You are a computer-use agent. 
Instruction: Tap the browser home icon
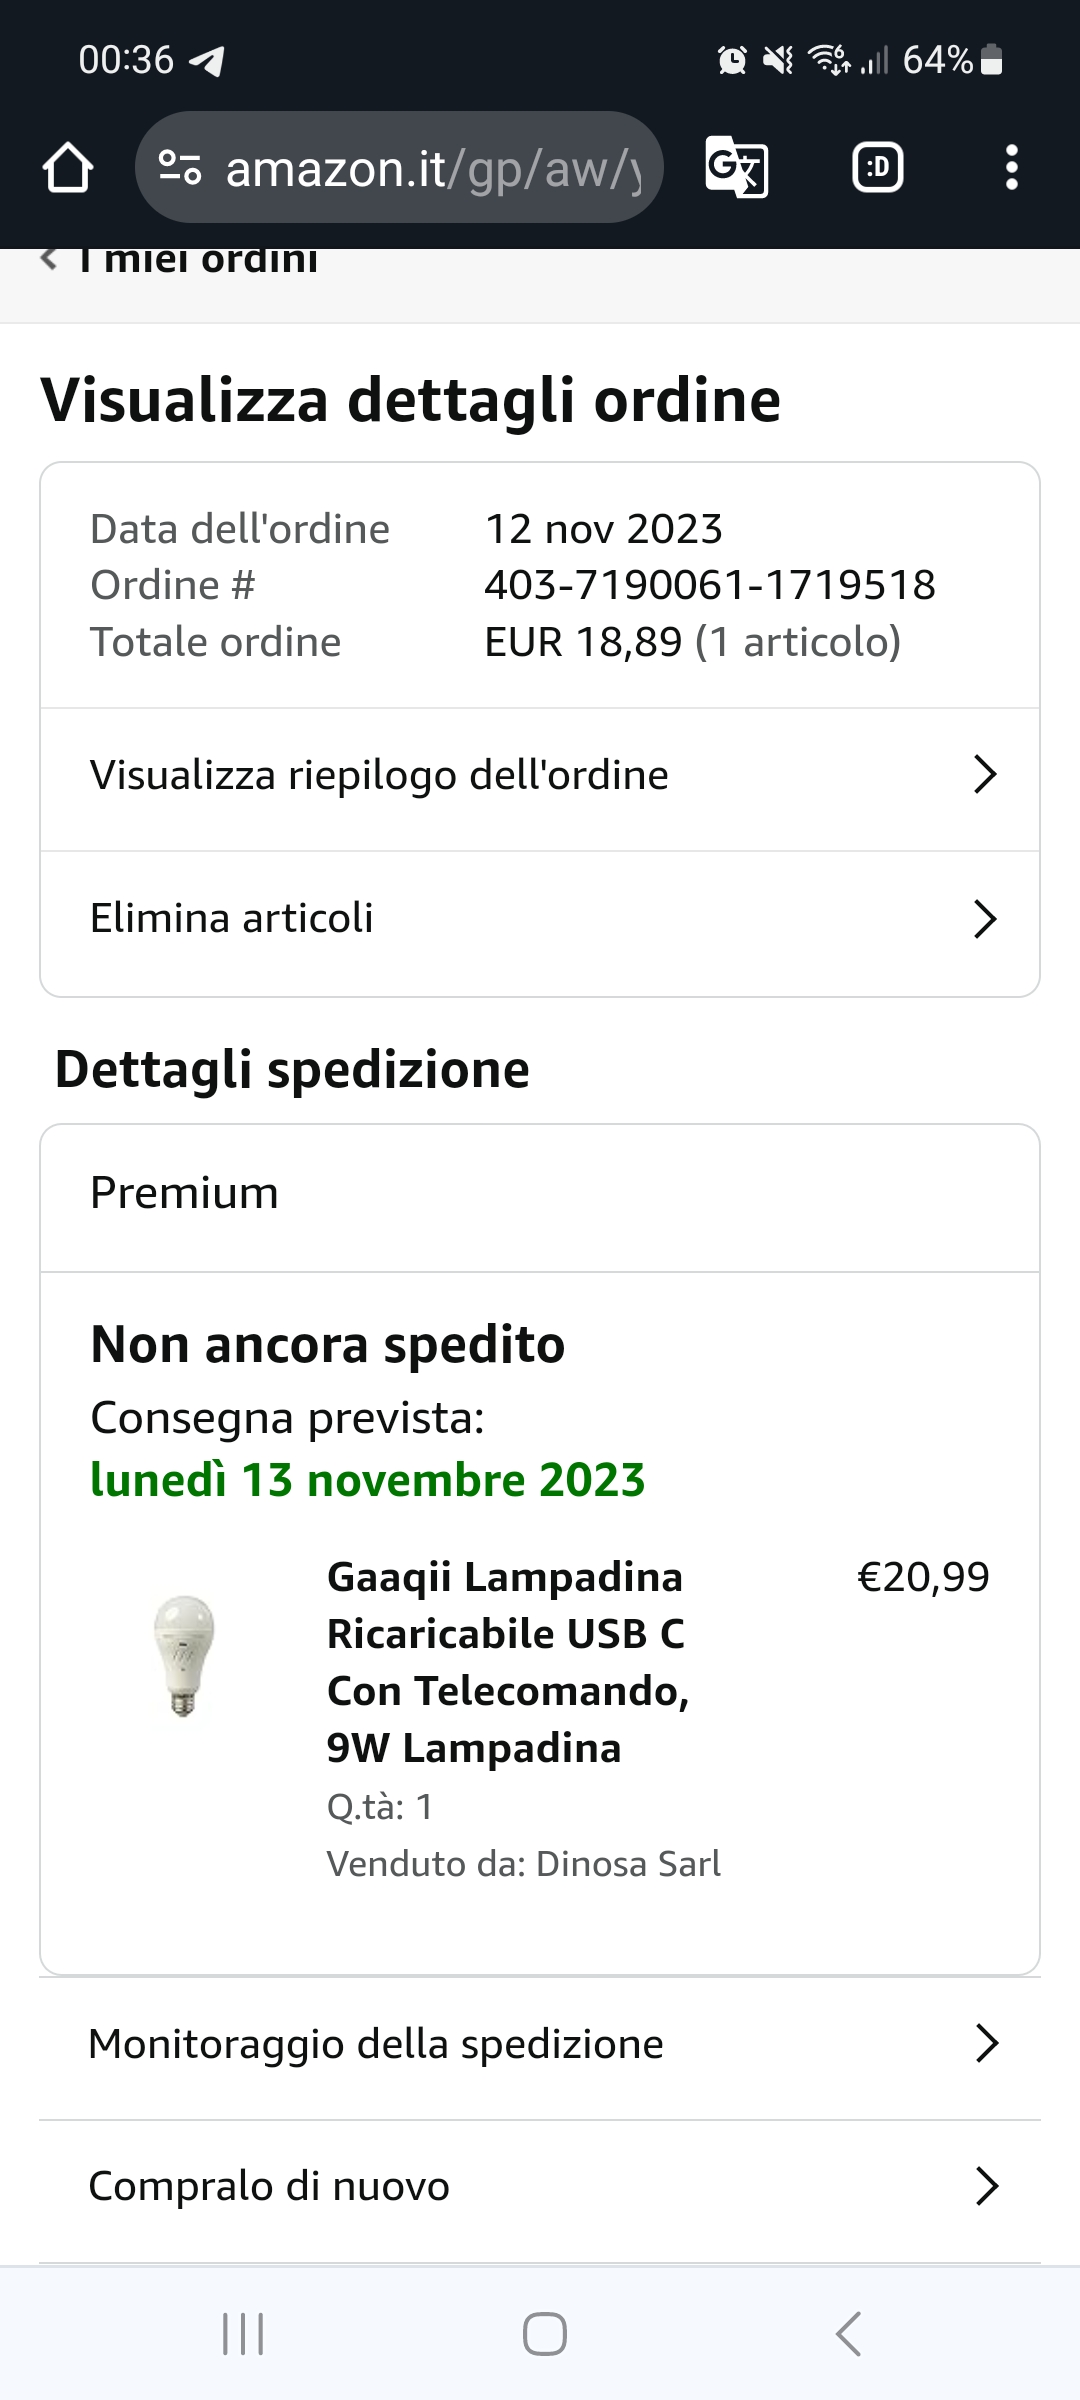68,167
